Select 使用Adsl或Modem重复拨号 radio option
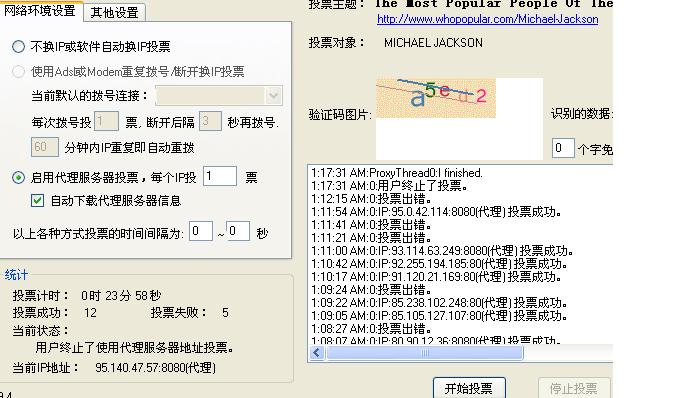This screenshot has height=398, width=683. click(18, 71)
